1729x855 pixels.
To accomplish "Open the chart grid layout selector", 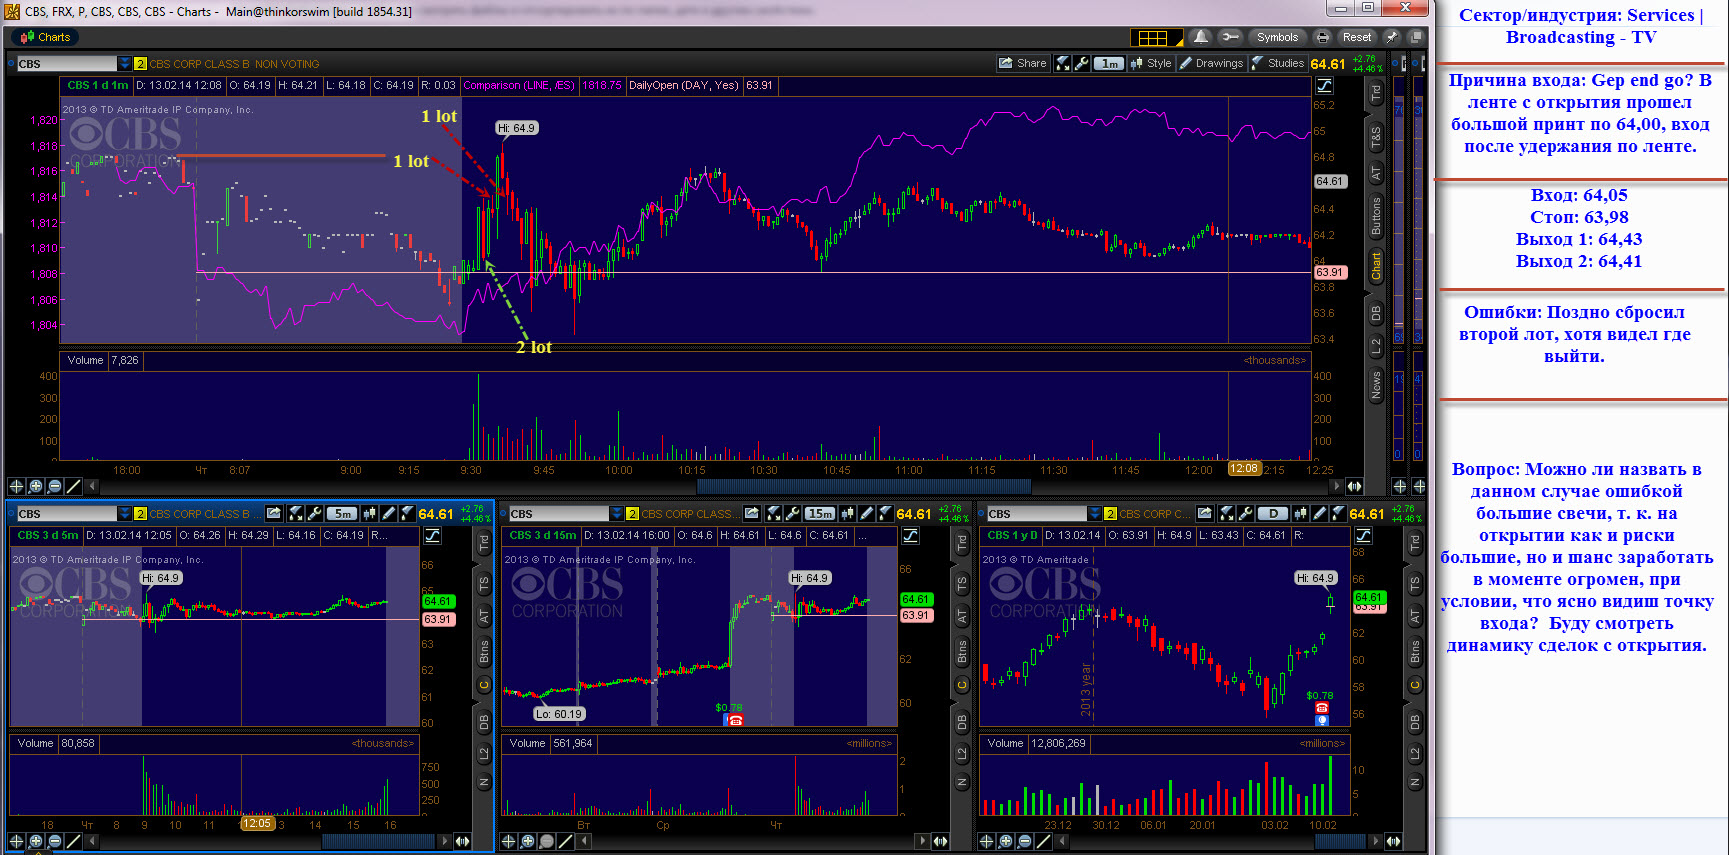I will (1156, 37).
